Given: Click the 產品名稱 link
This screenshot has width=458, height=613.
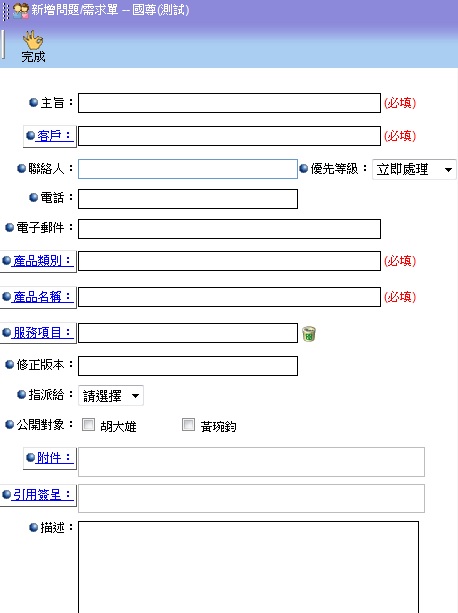Looking at the screenshot, I should (x=38, y=297).
